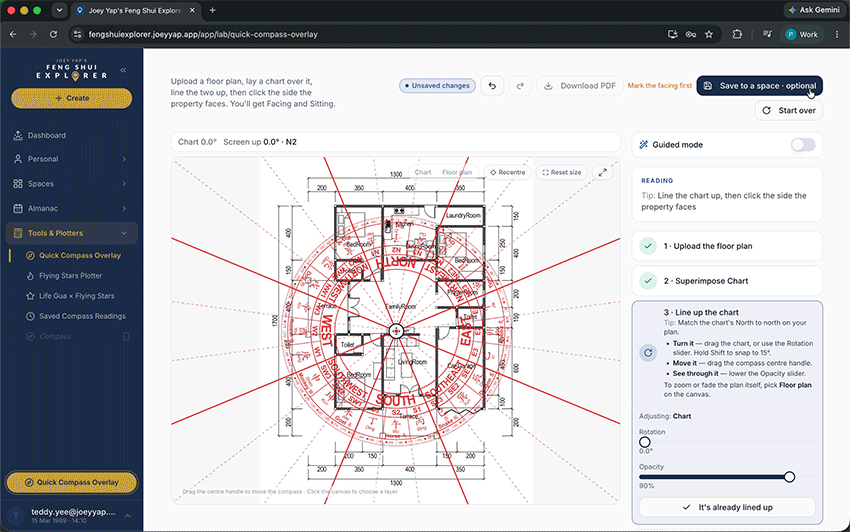Screen dimensions: 850x532
Task: Click Ask Gemini button
Action: (814, 10)
